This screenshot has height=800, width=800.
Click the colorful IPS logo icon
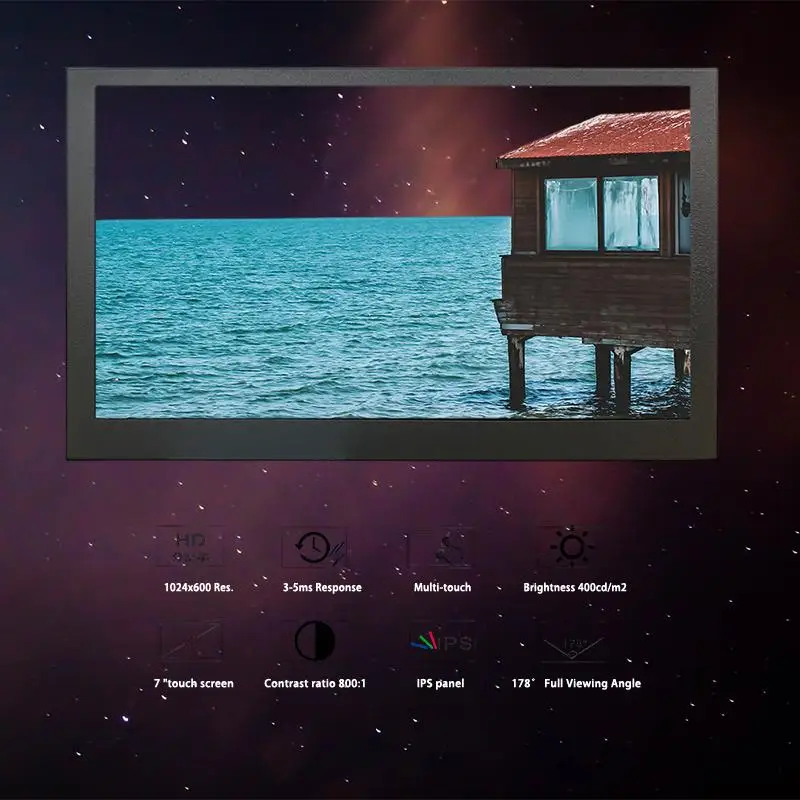pos(442,642)
